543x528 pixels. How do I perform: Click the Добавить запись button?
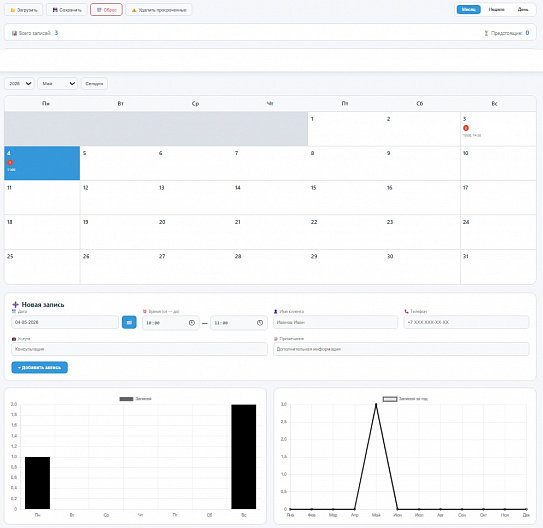[39, 367]
